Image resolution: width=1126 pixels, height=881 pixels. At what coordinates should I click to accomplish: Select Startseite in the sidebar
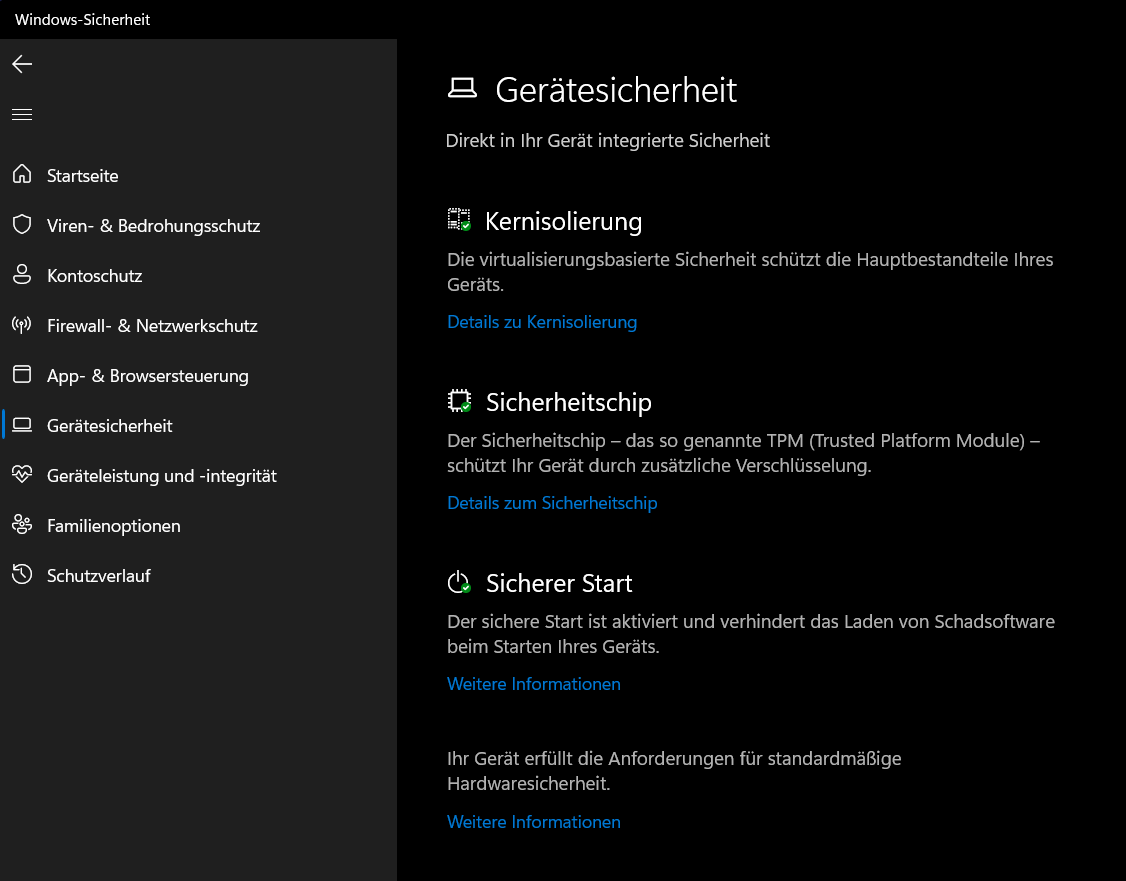83,176
